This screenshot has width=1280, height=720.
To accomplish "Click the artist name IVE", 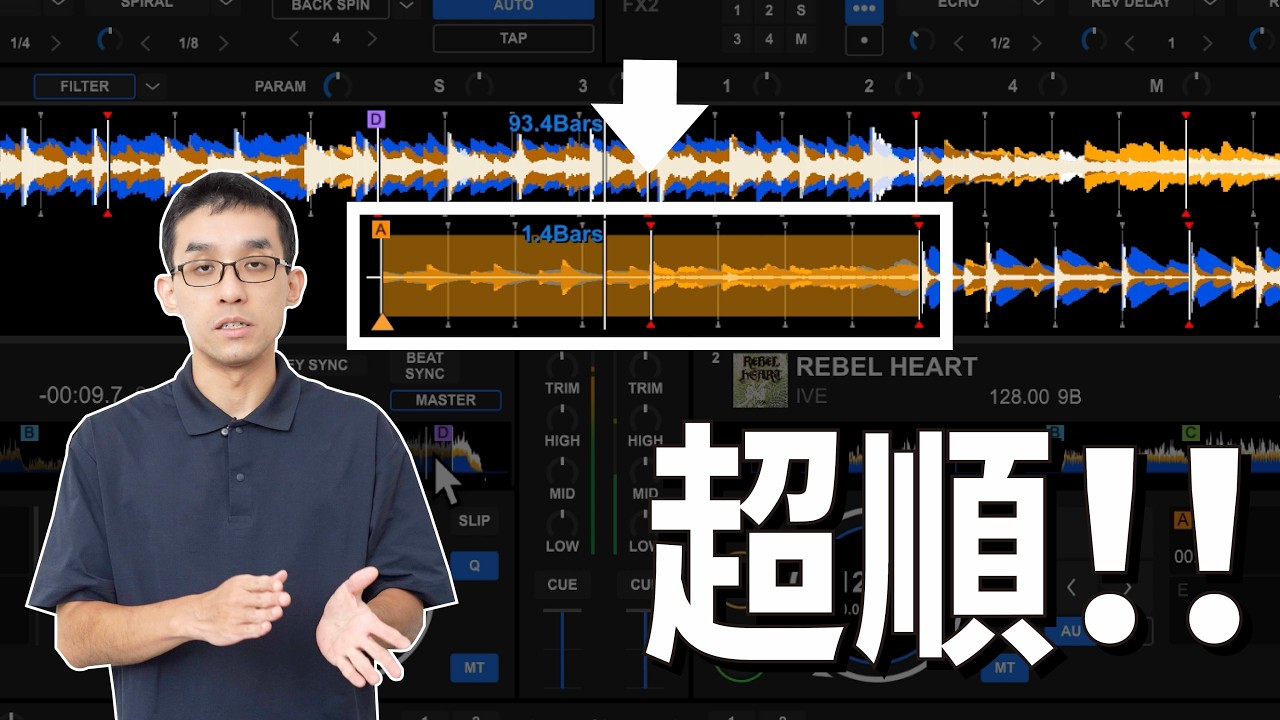I will [812, 397].
